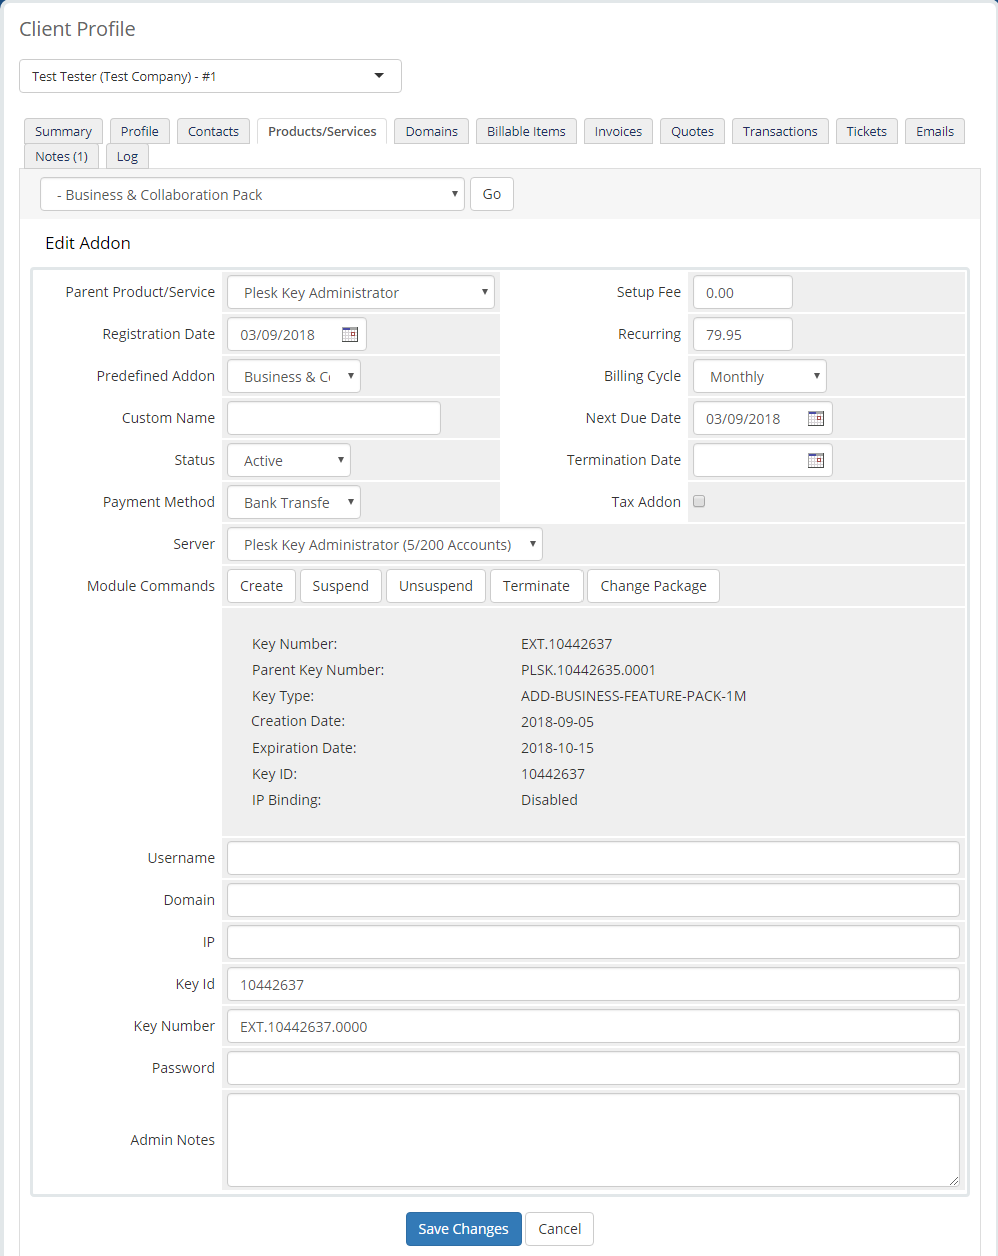Run the Suspend module command
998x1256 pixels.
click(x=340, y=586)
